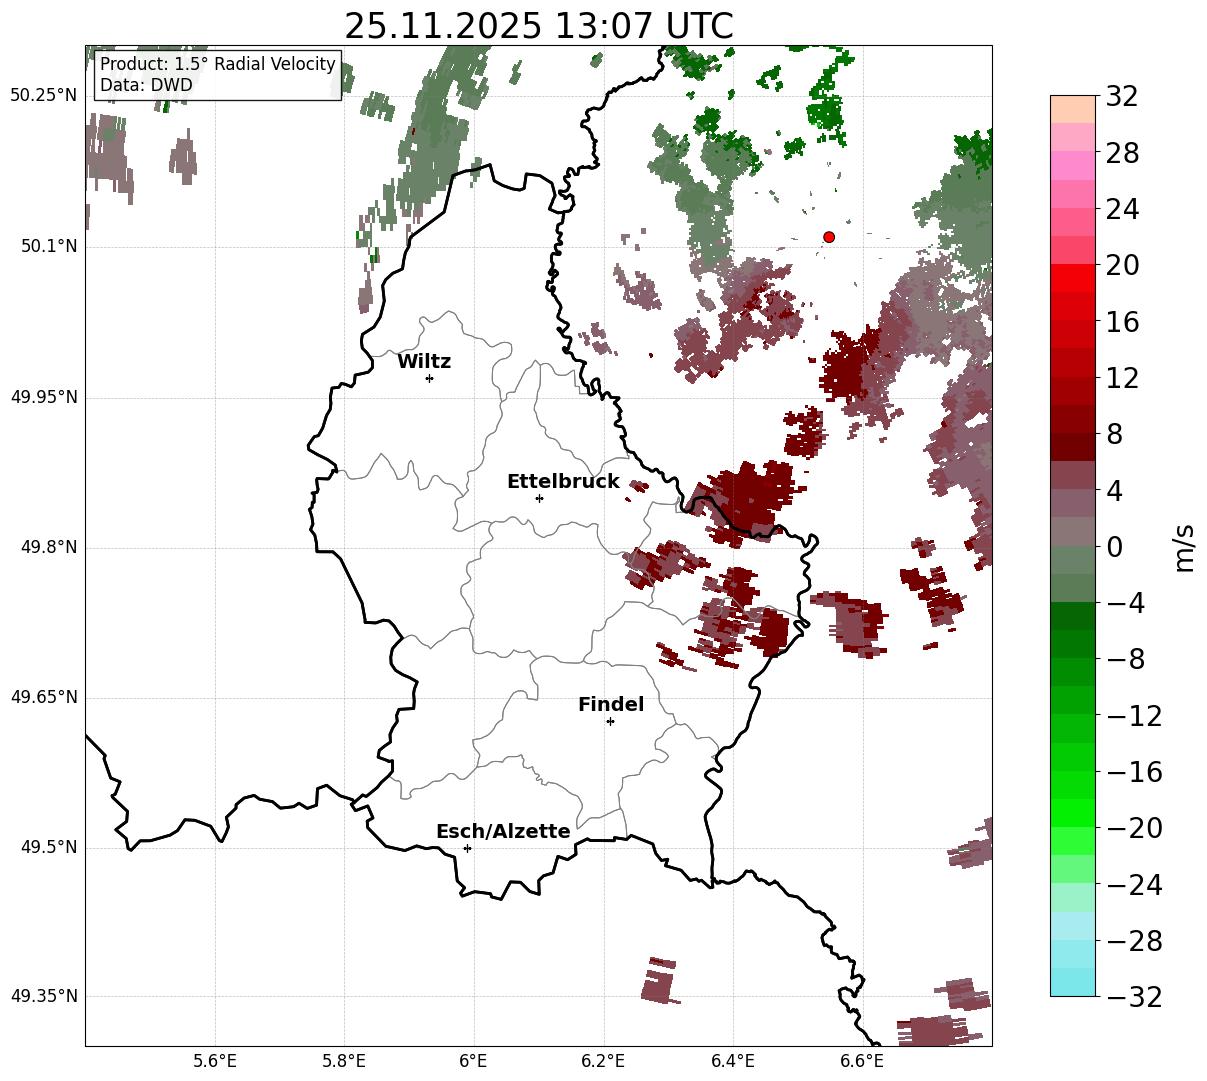Click the −28 colorbar tick label

(x=1134, y=941)
